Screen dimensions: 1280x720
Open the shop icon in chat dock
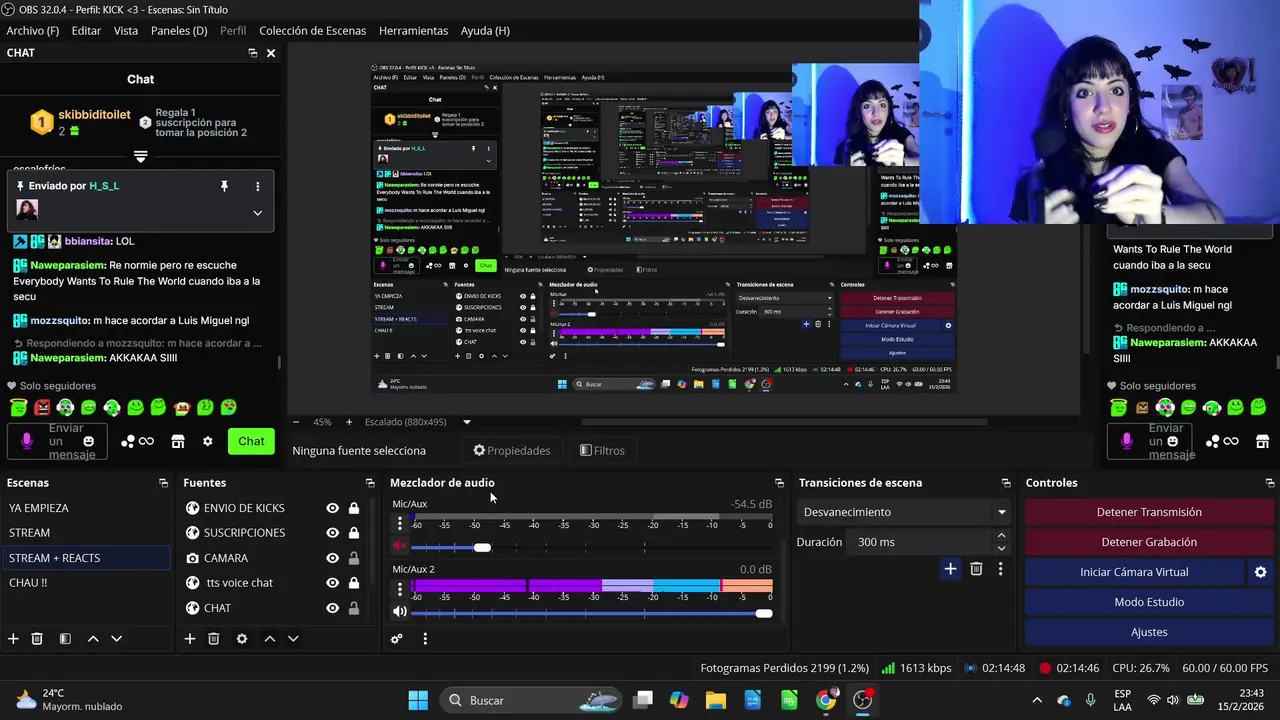(x=178, y=441)
